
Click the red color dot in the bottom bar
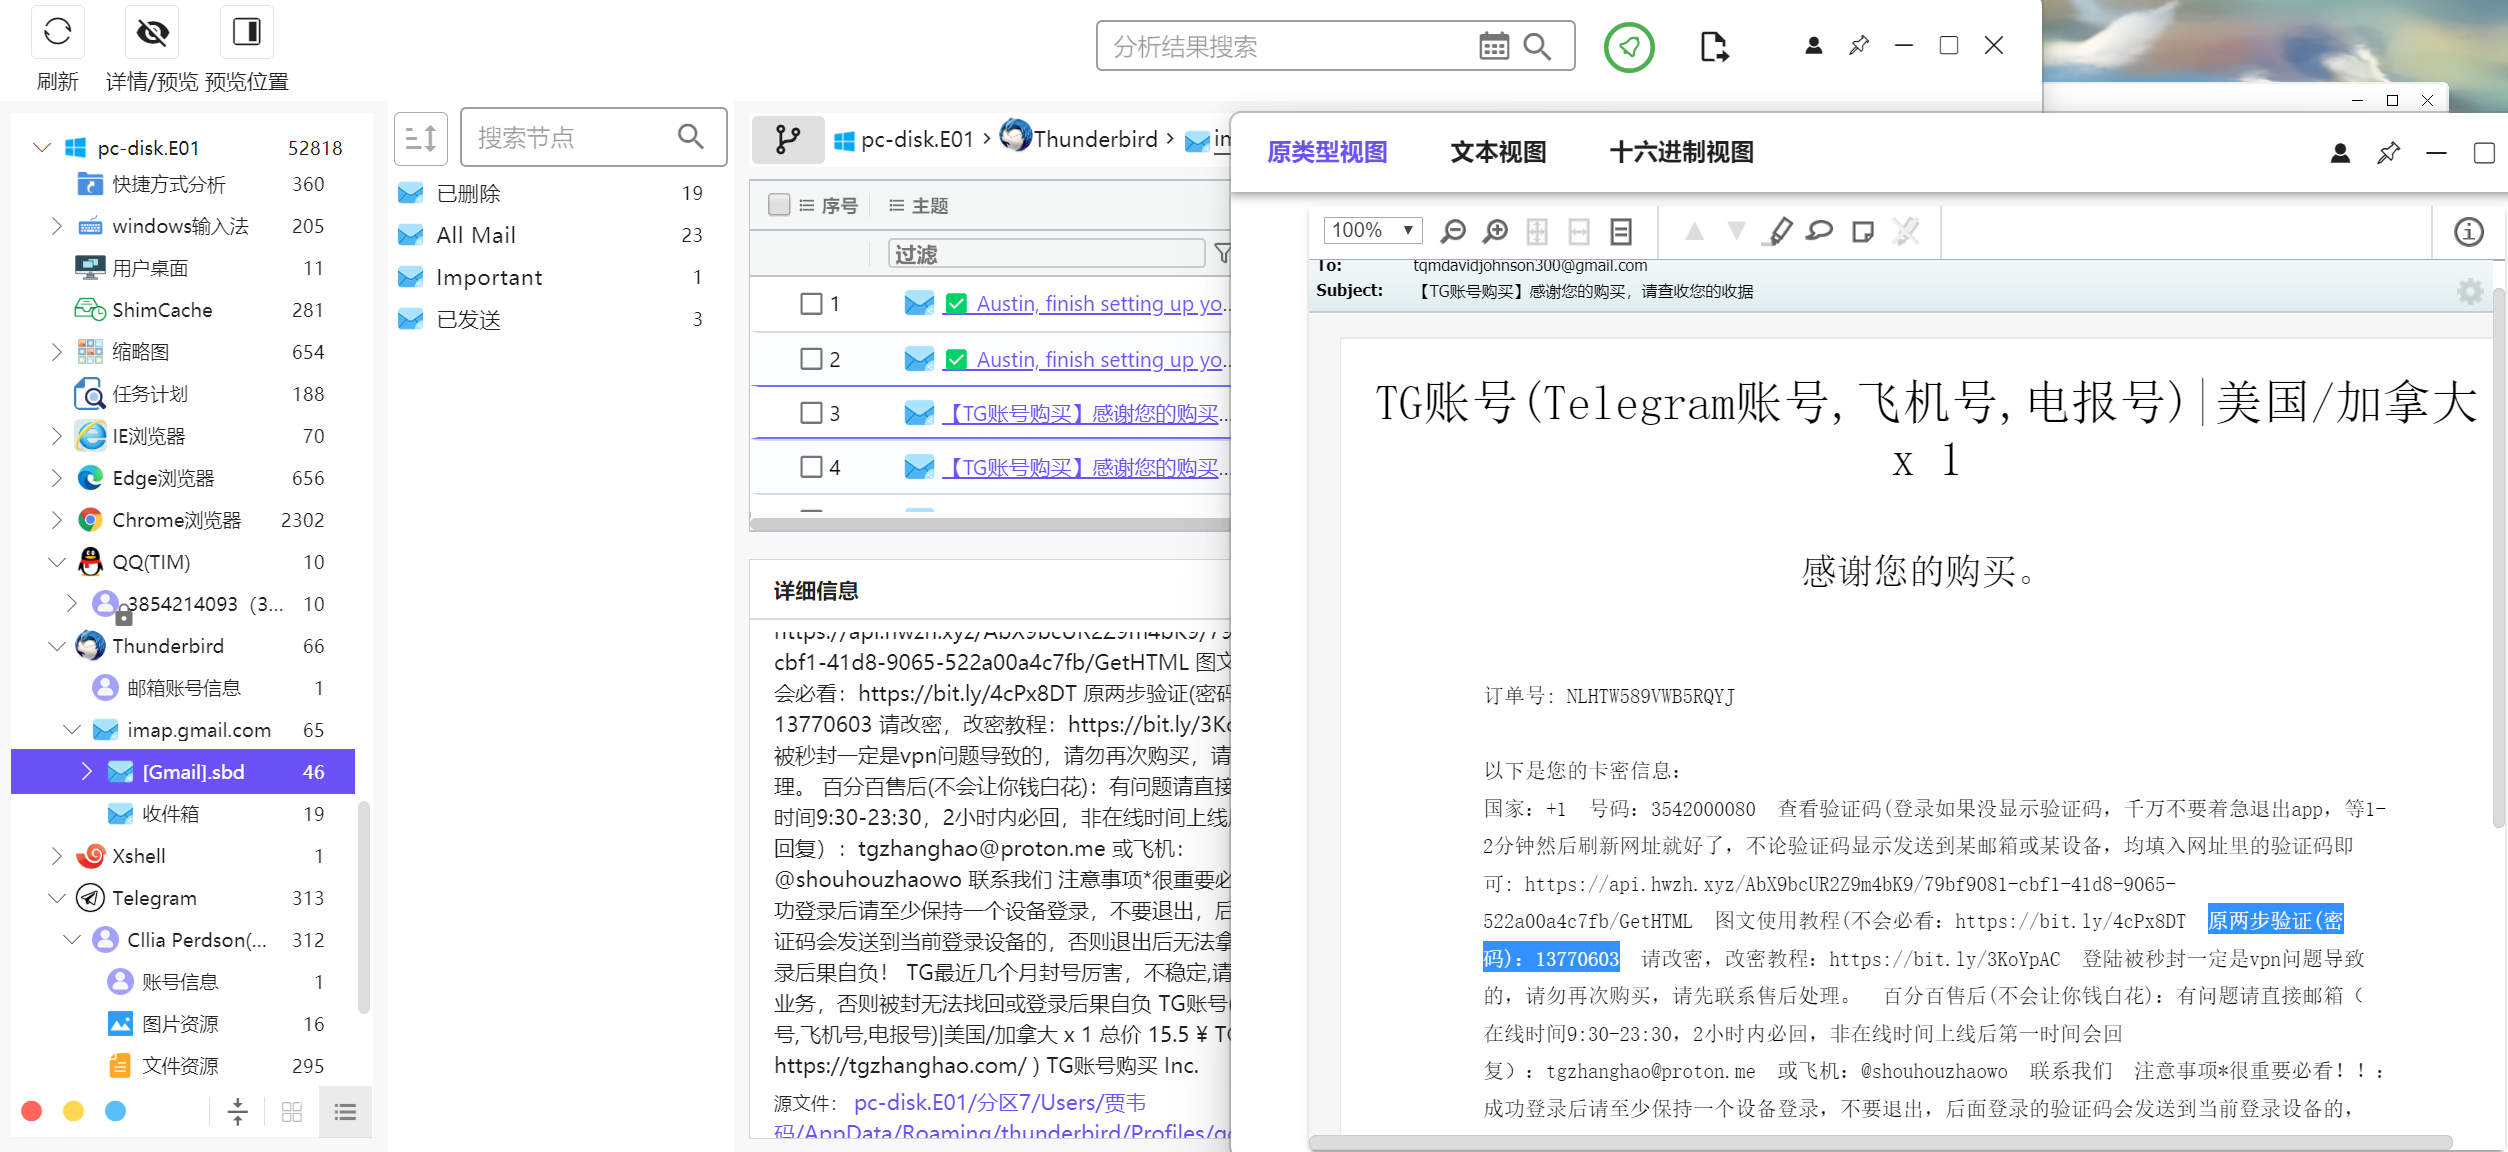click(32, 1111)
